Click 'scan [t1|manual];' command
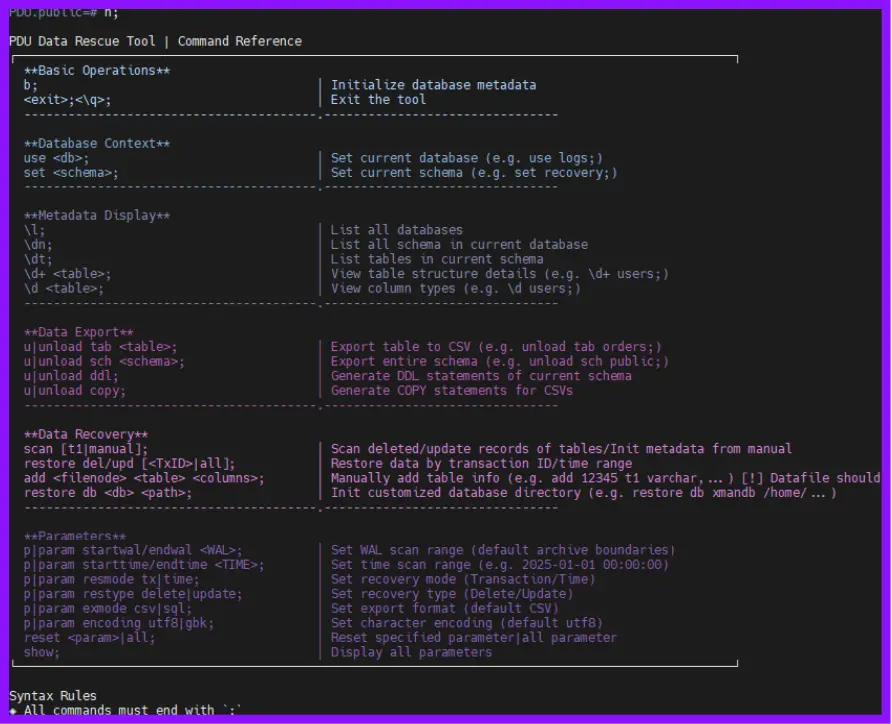892x724 pixels. [x=86, y=449]
